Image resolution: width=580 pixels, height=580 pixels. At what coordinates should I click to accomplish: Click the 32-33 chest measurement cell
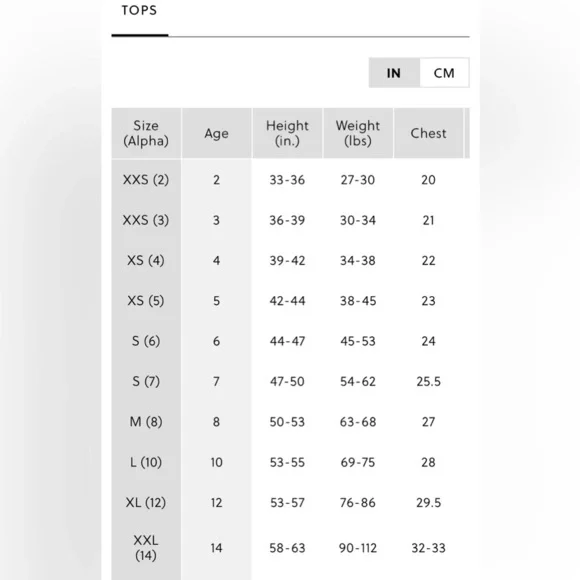[428, 548]
